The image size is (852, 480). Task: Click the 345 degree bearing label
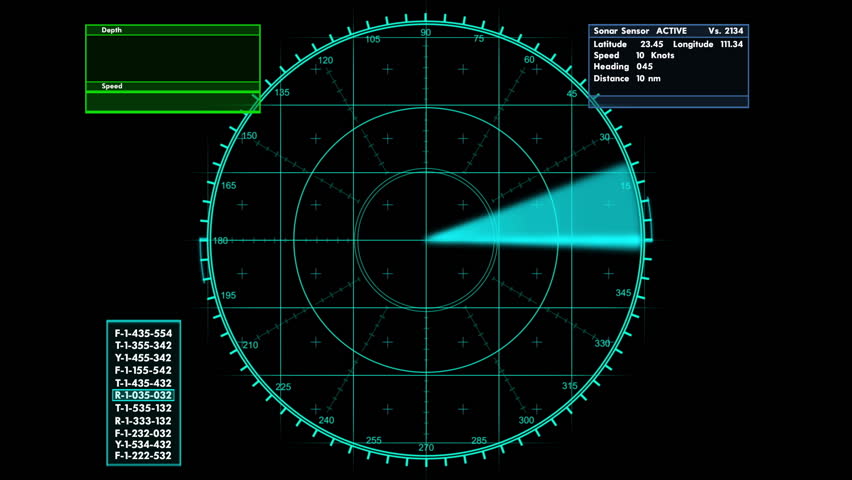(x=623, y=293)
